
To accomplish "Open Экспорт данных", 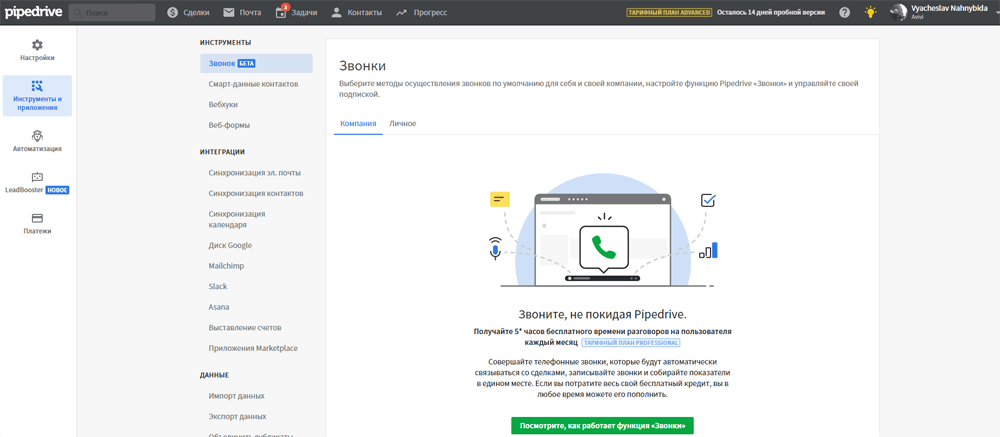I will tap(237, 416).
